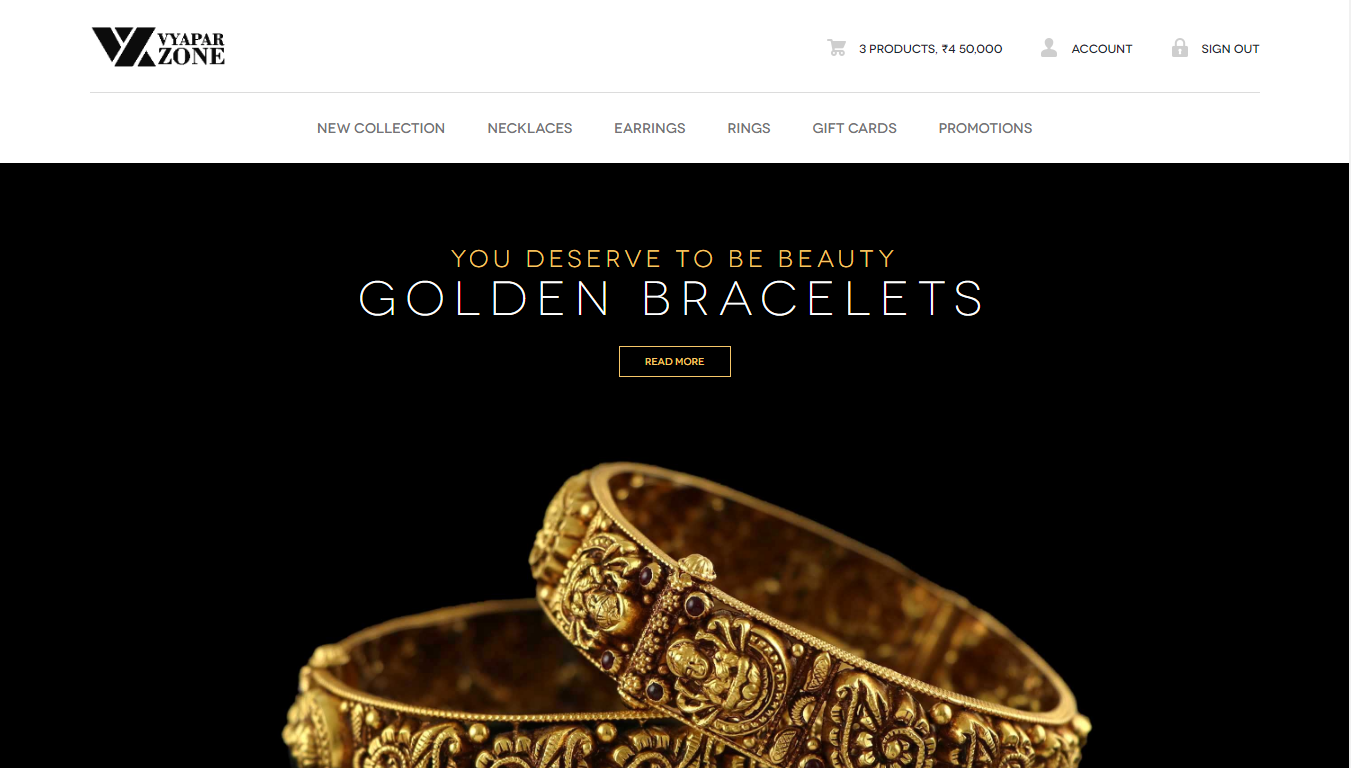Image resolution: width=1351 pixels, height=768 pixels.
Task: Click the account person icon
Action: coord(1049,48)
